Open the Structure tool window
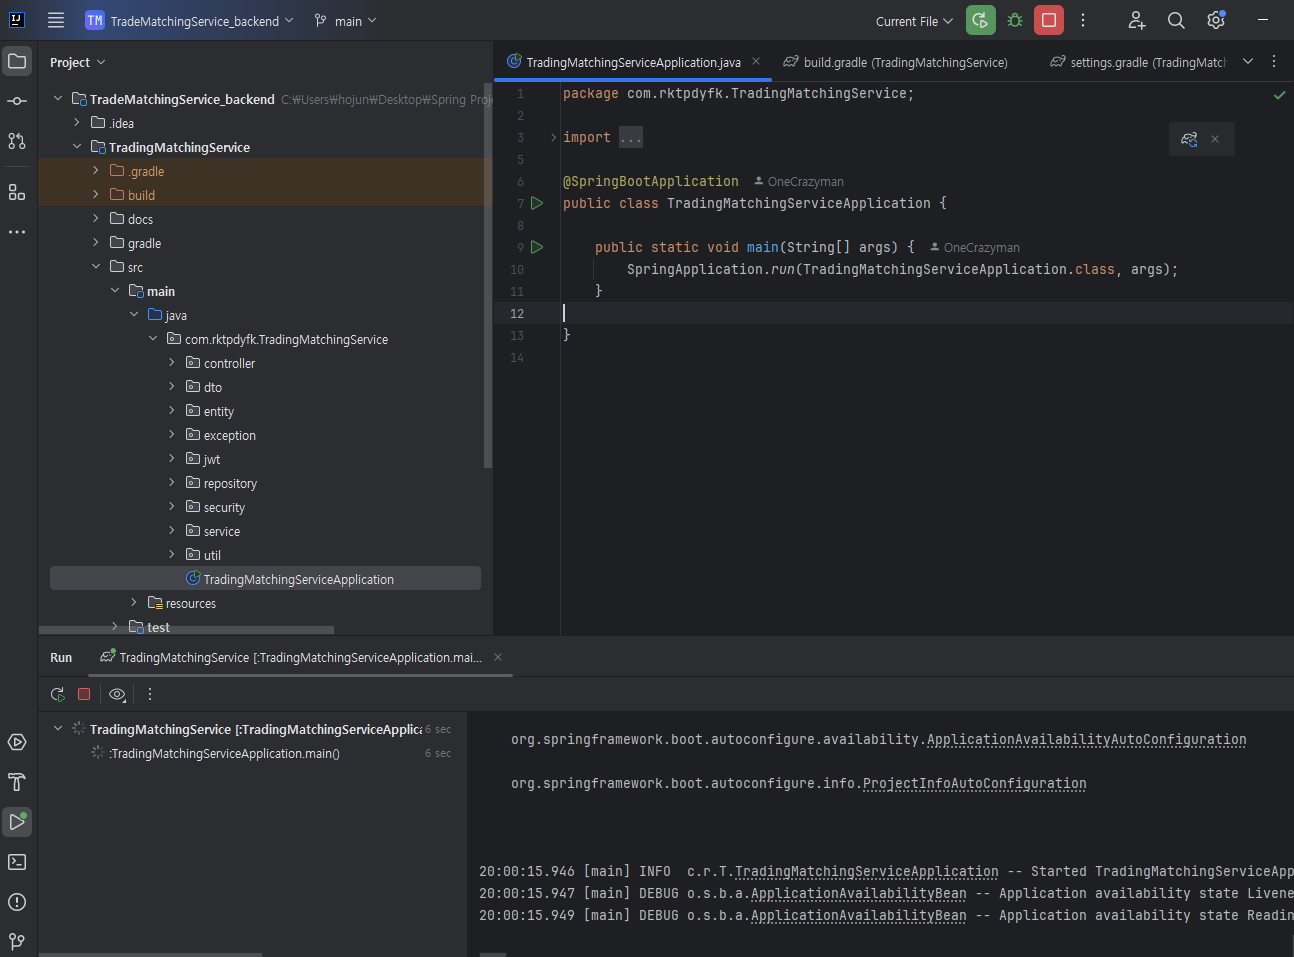This screenshot has height=957, width=1294. [x=16, y=192]
